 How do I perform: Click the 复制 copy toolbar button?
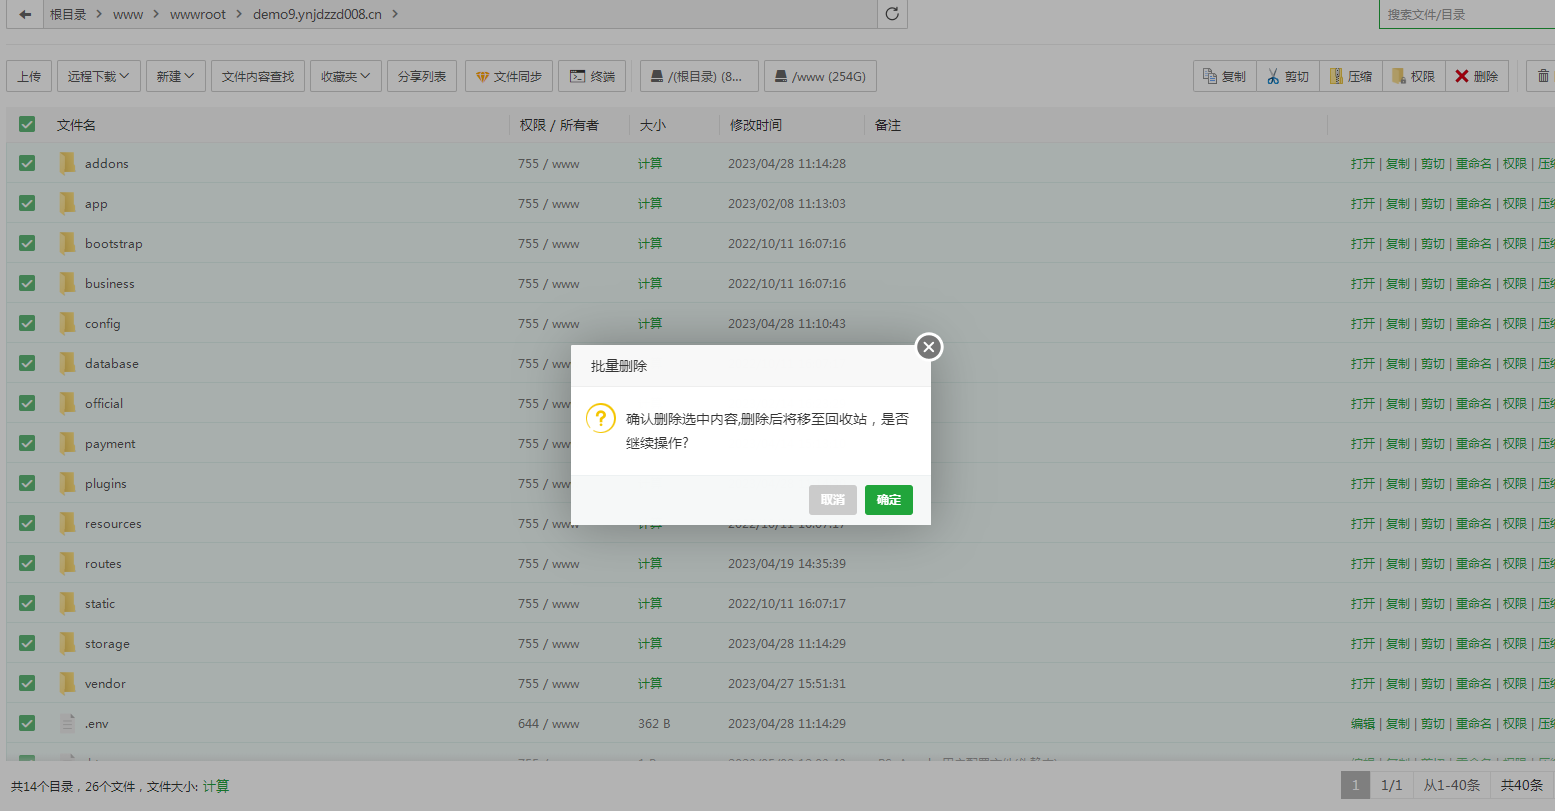click(x=1224, y=76)
